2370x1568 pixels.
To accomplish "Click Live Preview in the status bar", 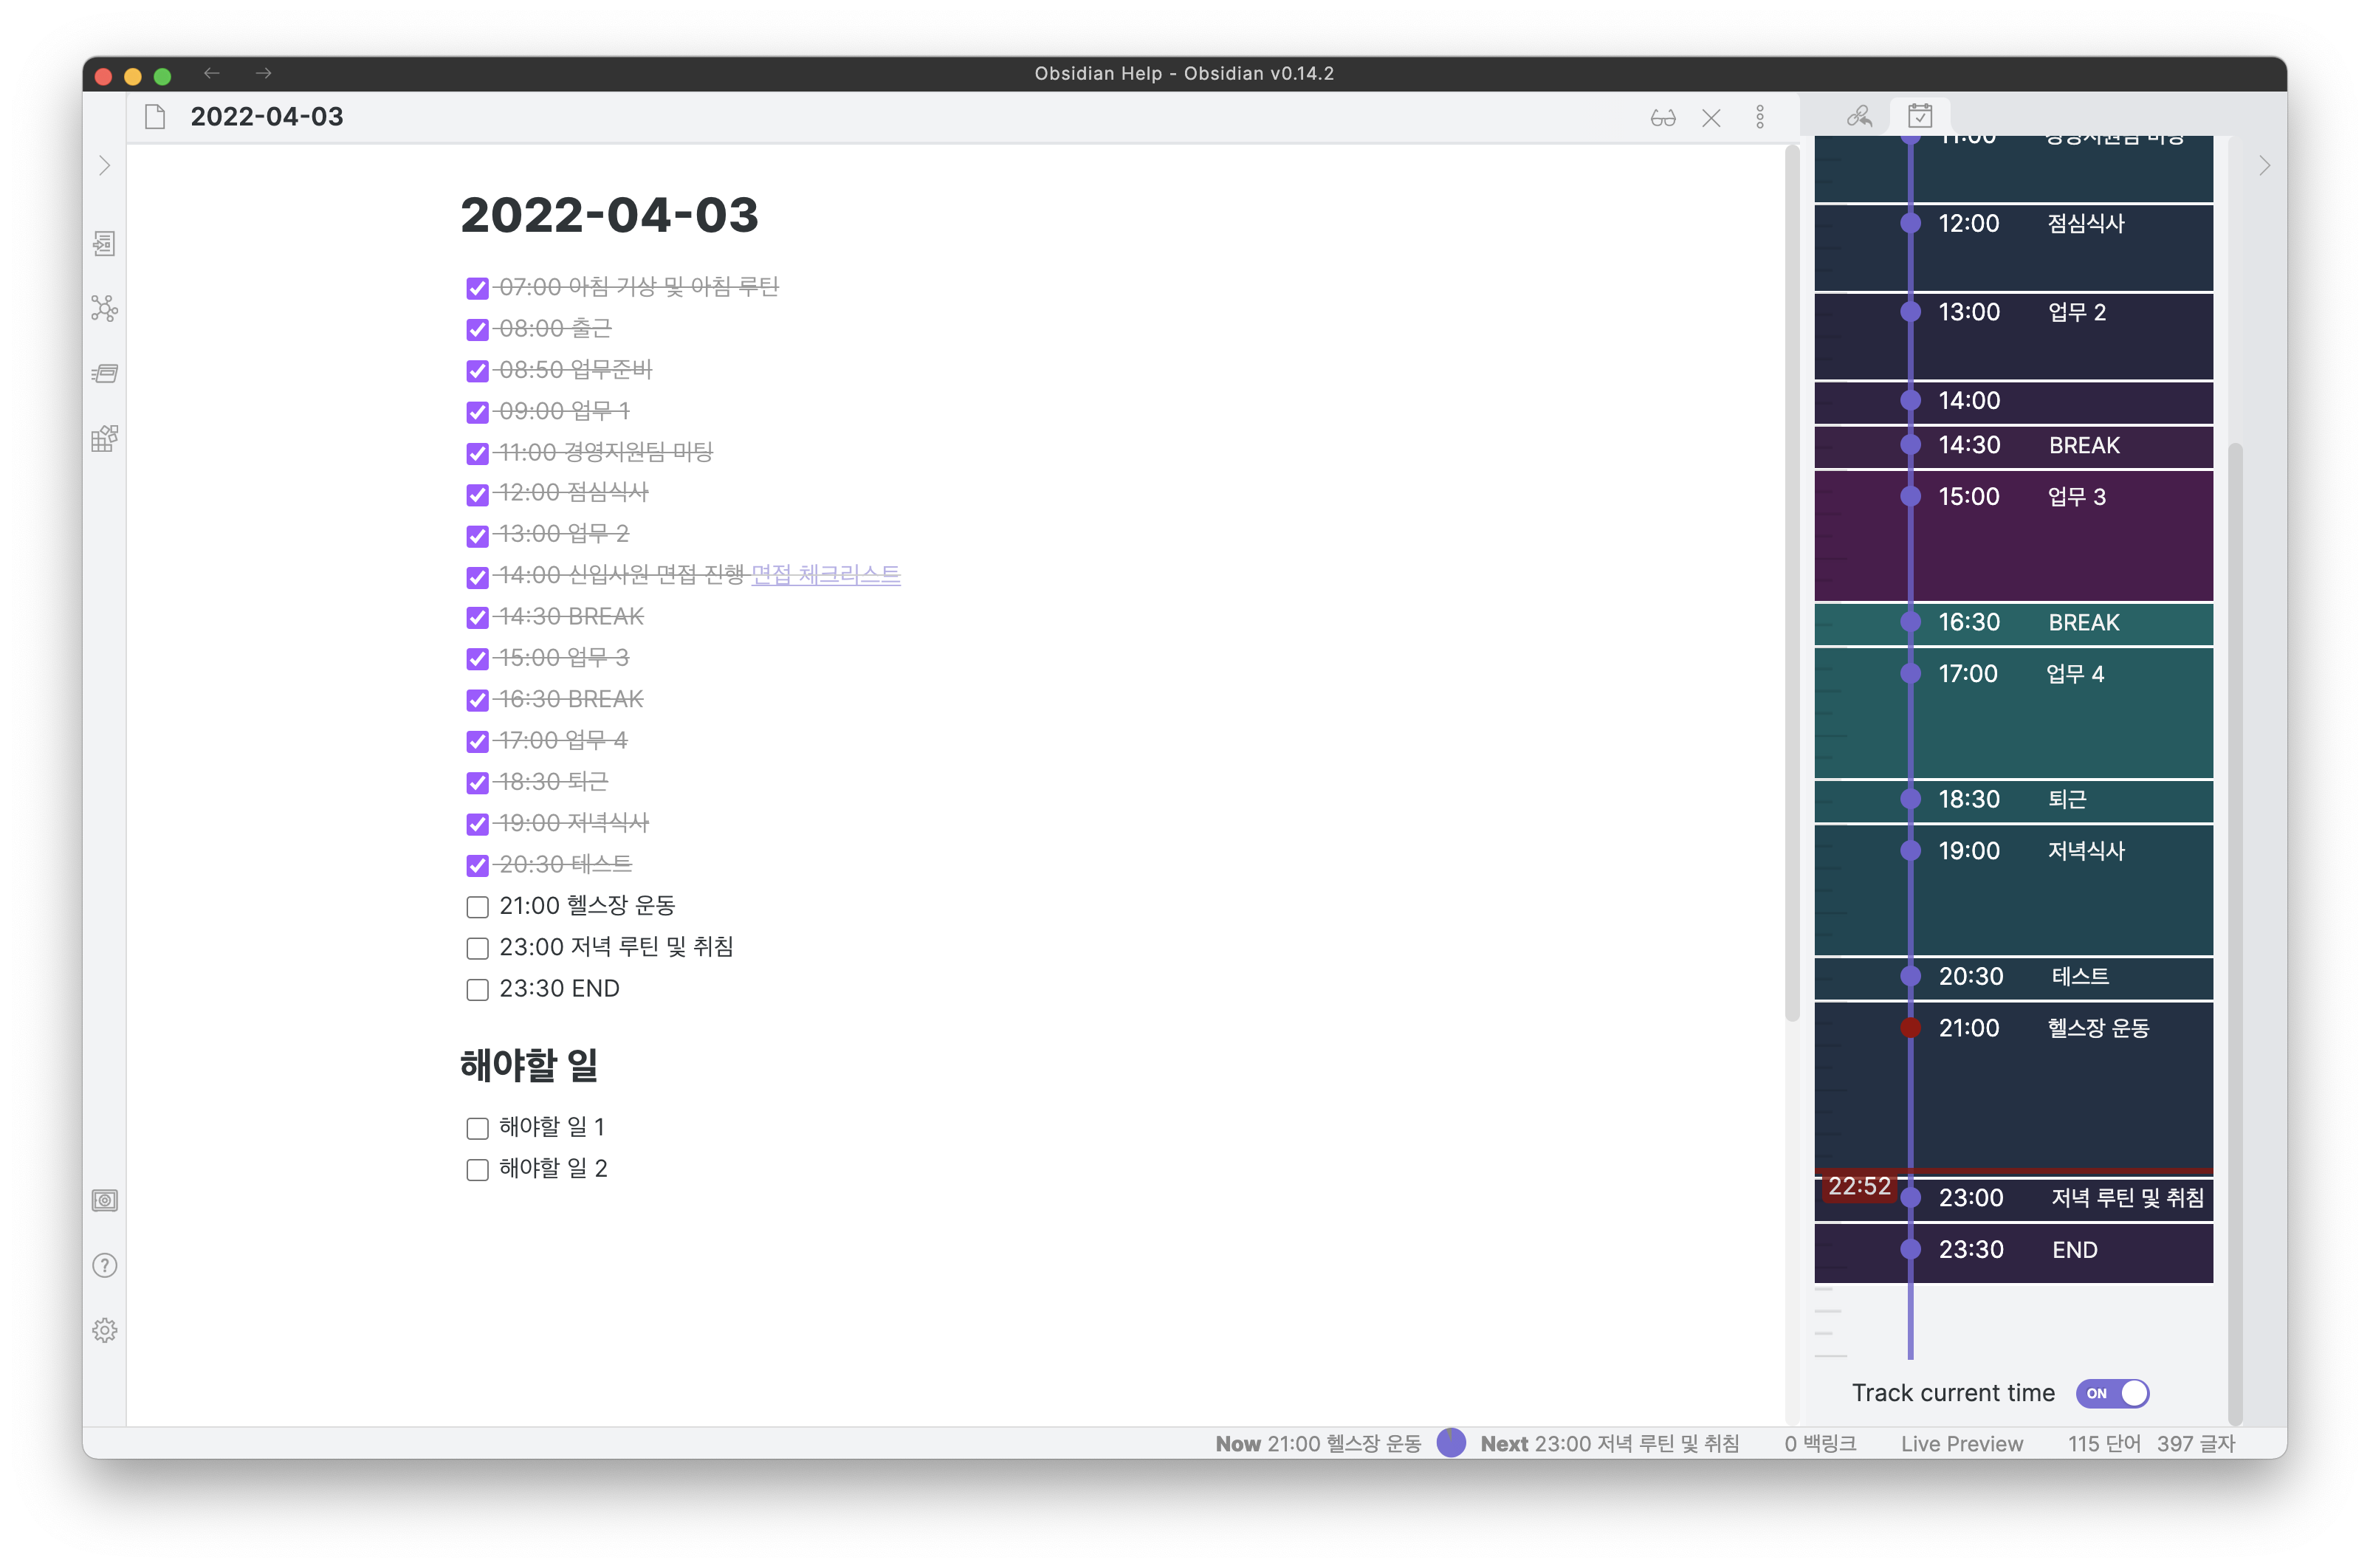I will pyautogui.click(x=1961, y=1443).
